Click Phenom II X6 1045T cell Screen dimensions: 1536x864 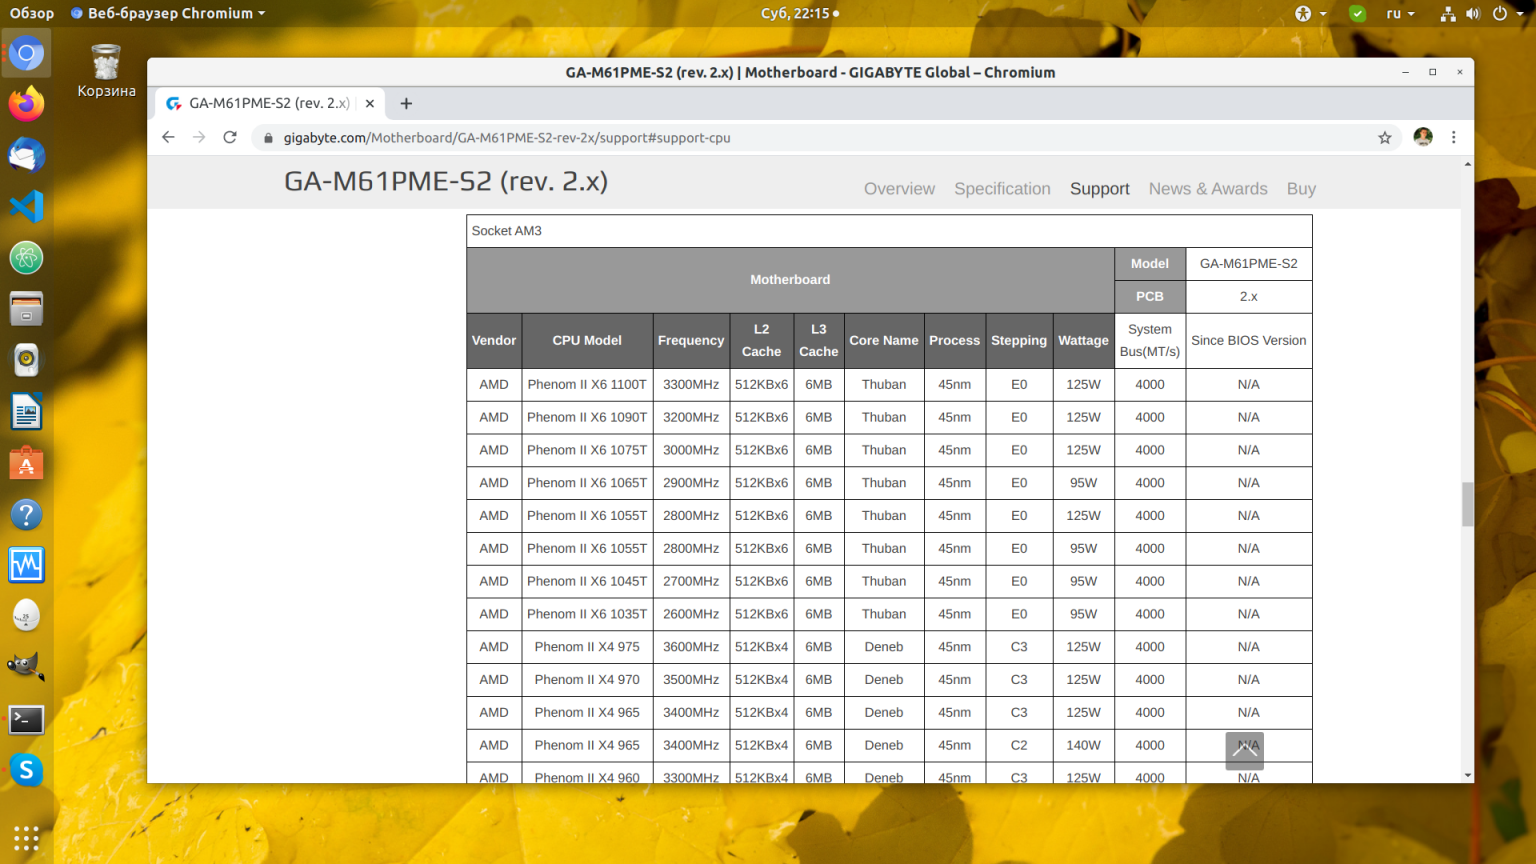click(587, 582)
